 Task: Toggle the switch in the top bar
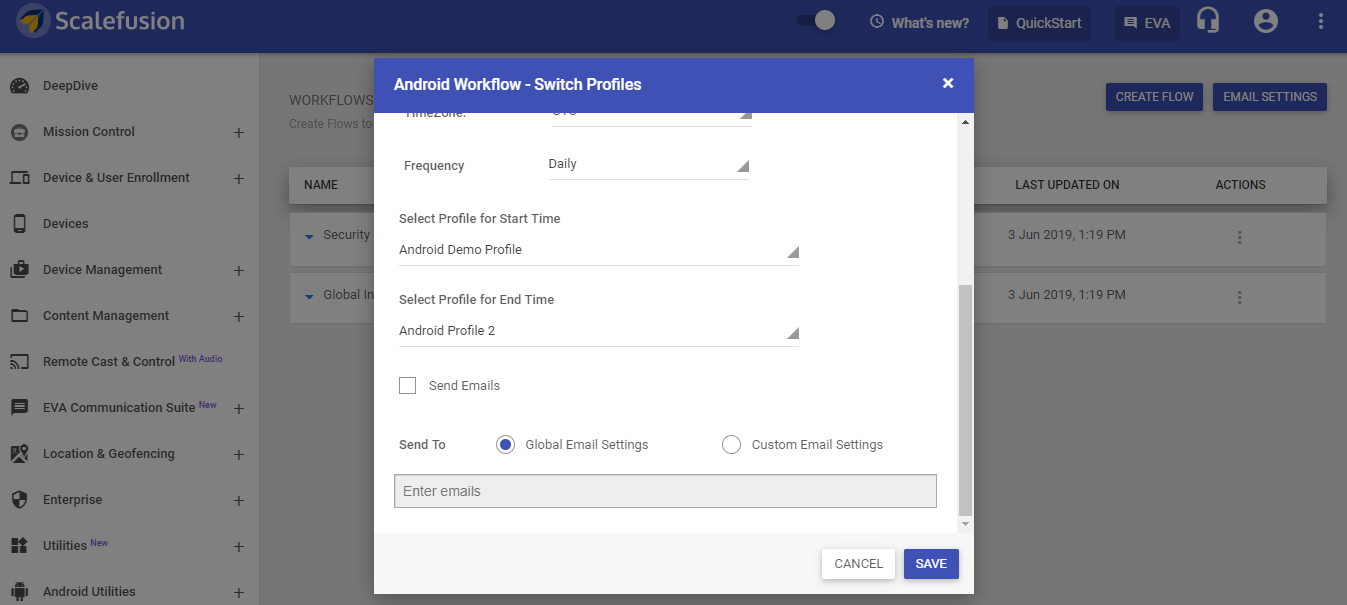816,21
